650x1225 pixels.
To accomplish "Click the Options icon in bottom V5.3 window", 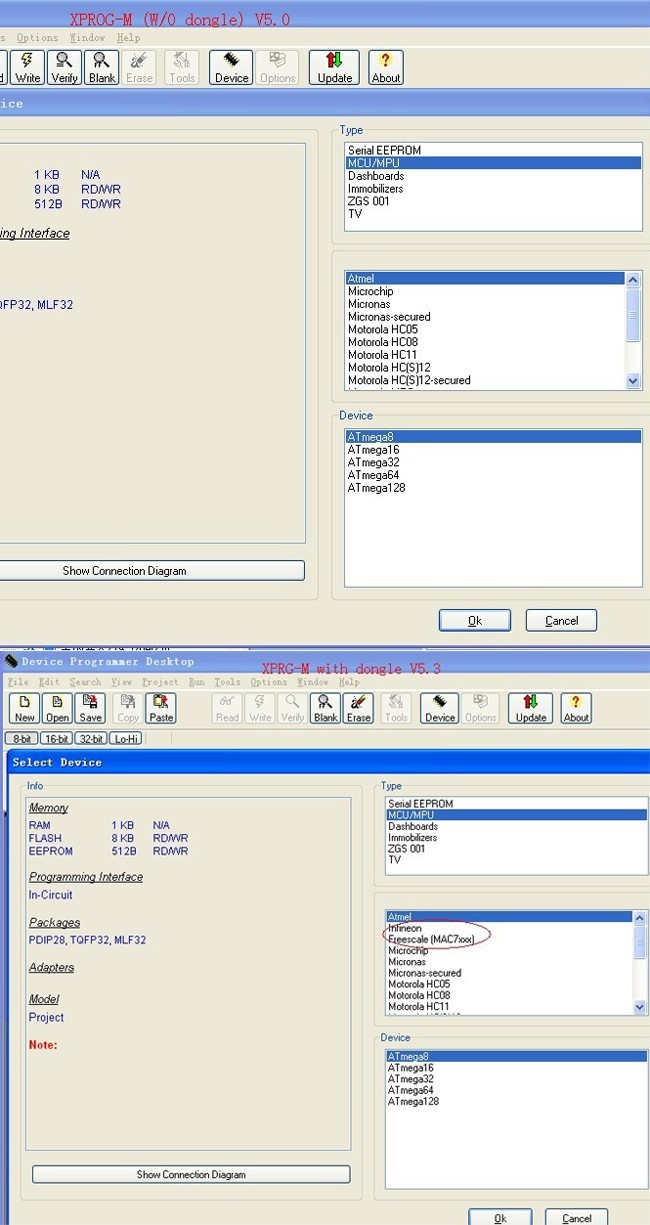I will pos(481,708).
